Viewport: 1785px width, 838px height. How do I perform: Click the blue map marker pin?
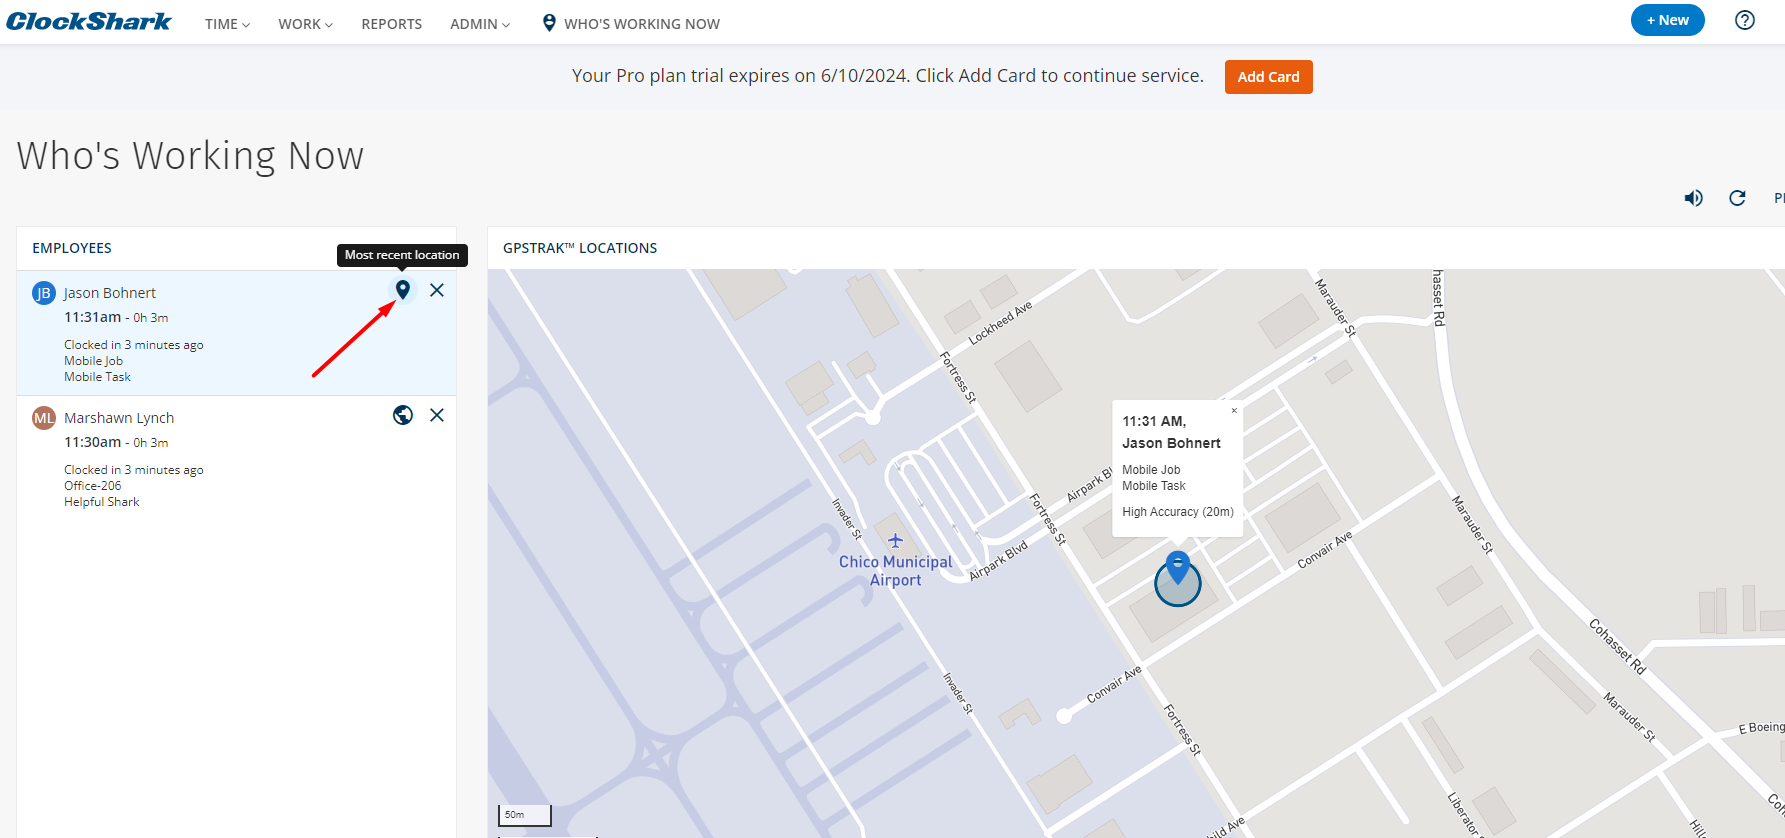point(1178,566)
